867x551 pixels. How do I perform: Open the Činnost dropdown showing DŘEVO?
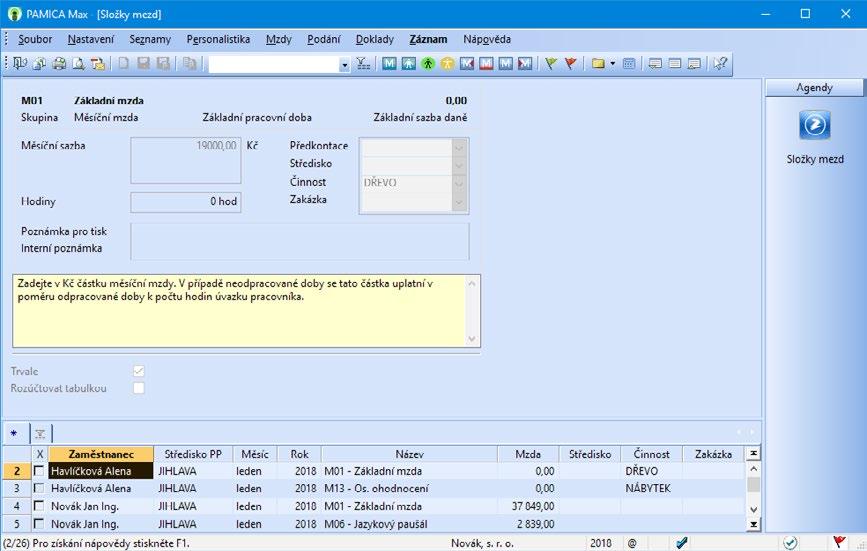pyautogui.click(x=459, y=183)
